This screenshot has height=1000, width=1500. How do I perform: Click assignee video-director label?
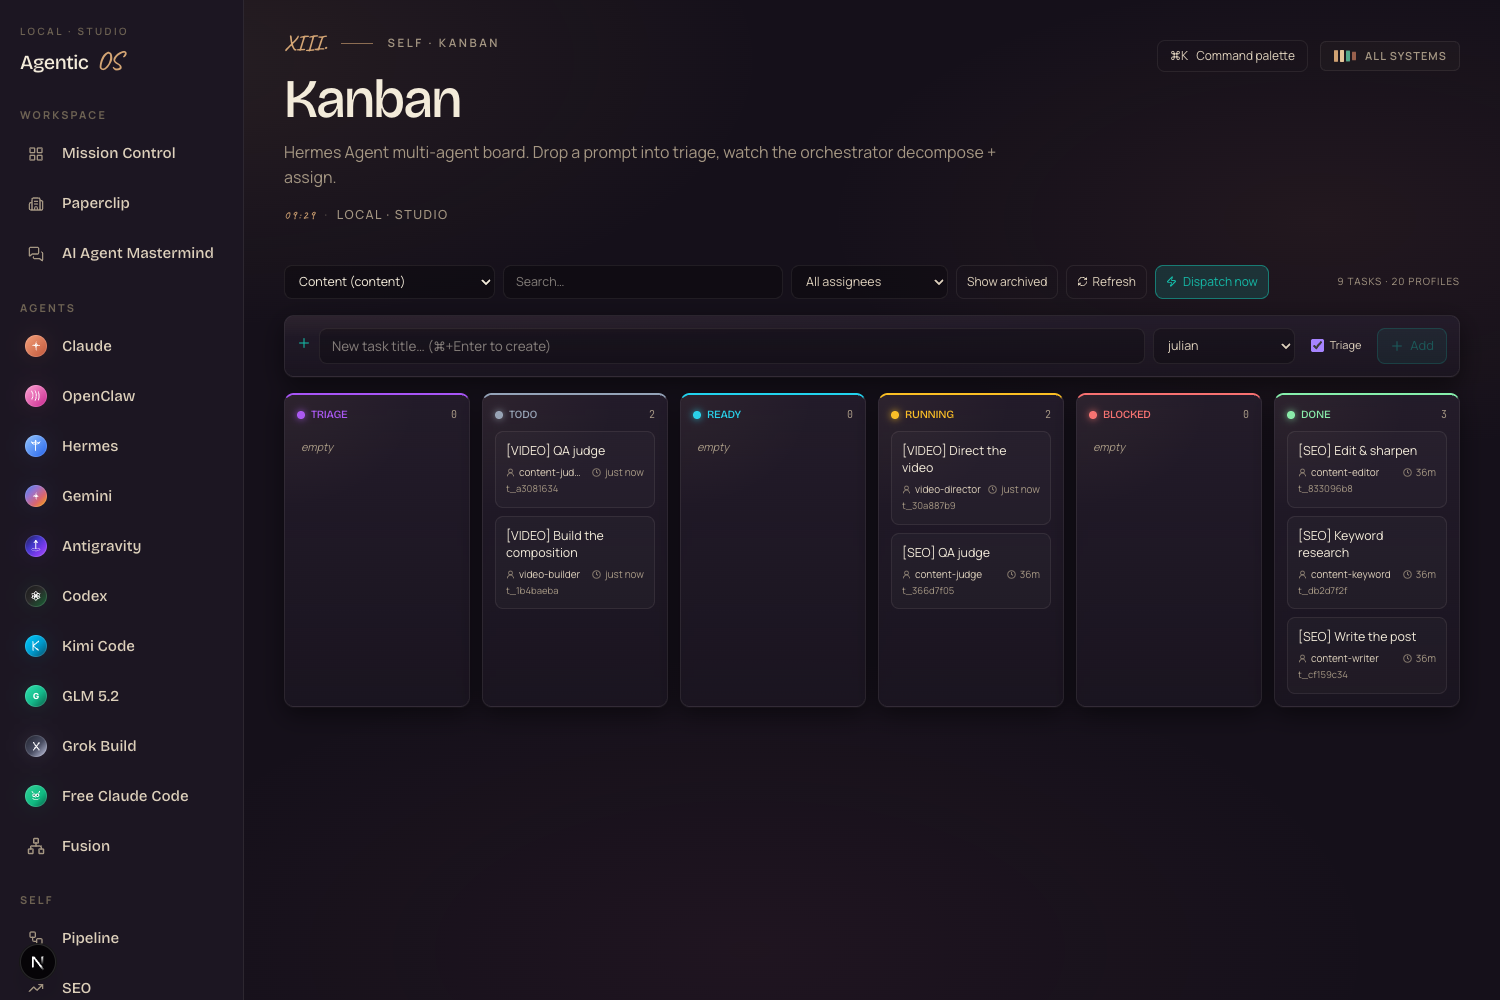(947, 490)
